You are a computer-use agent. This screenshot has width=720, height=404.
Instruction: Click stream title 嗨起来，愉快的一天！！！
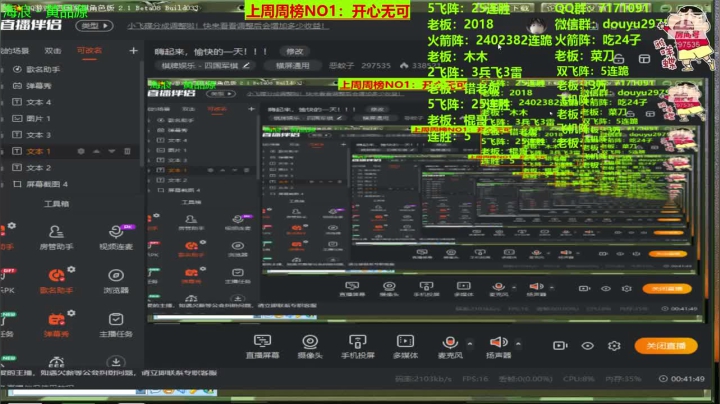[x=211, y=51]
